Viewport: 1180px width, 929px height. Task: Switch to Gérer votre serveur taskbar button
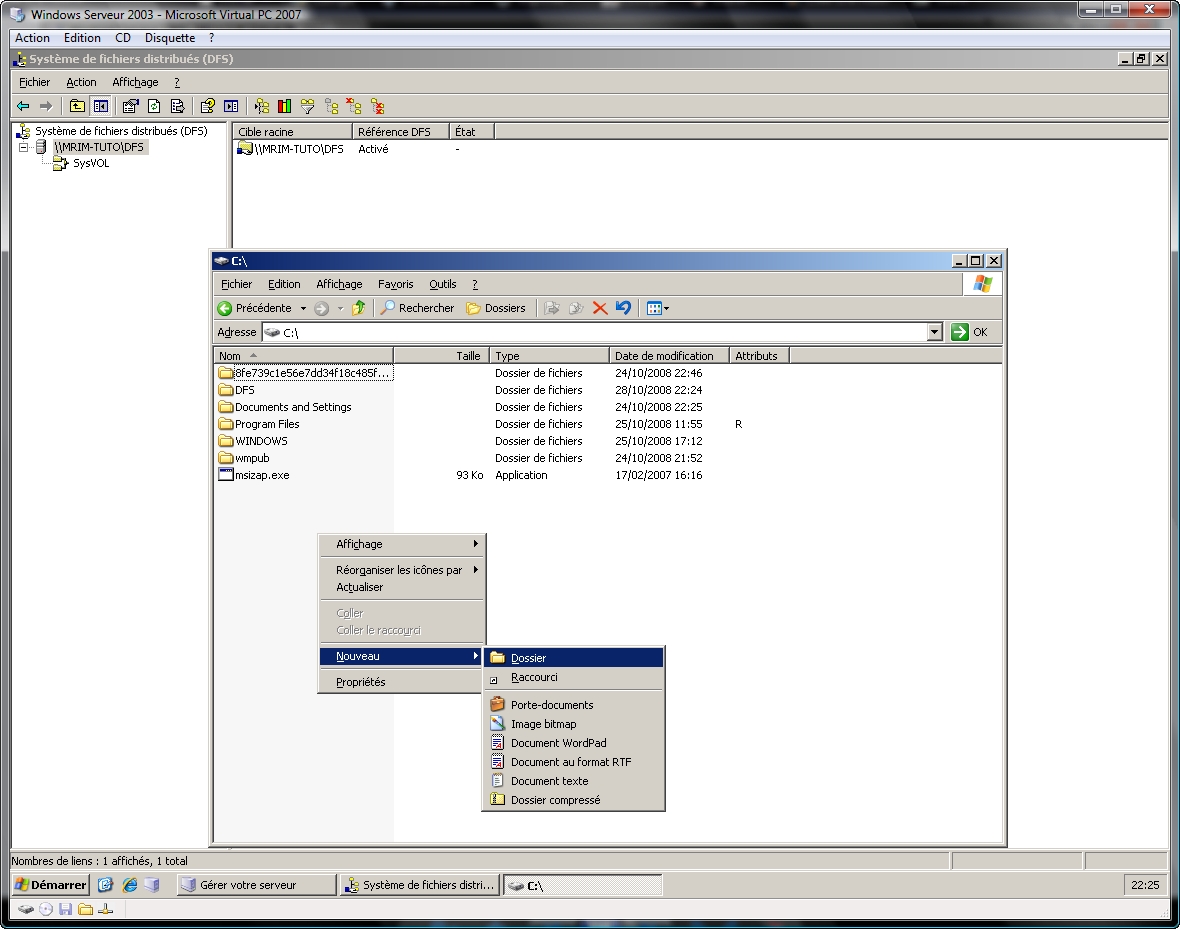(257, 885)
